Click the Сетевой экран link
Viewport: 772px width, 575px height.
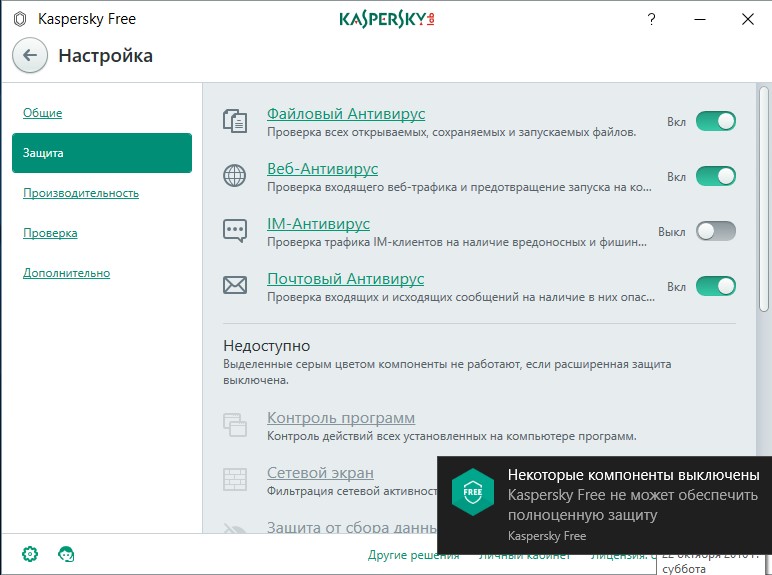click(x=320, y=473)
